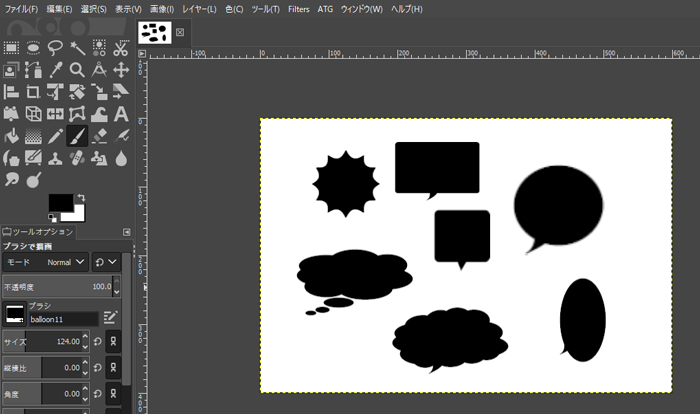The image size is (700, 414).
Task: Pick the Zoom magnifier tool
Action: 77,70
